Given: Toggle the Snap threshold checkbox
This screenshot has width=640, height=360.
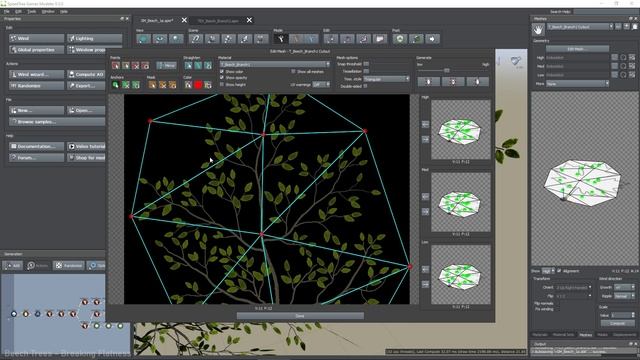Looking at the screenshot, I should pyautogui.click(x=366, y=64).
